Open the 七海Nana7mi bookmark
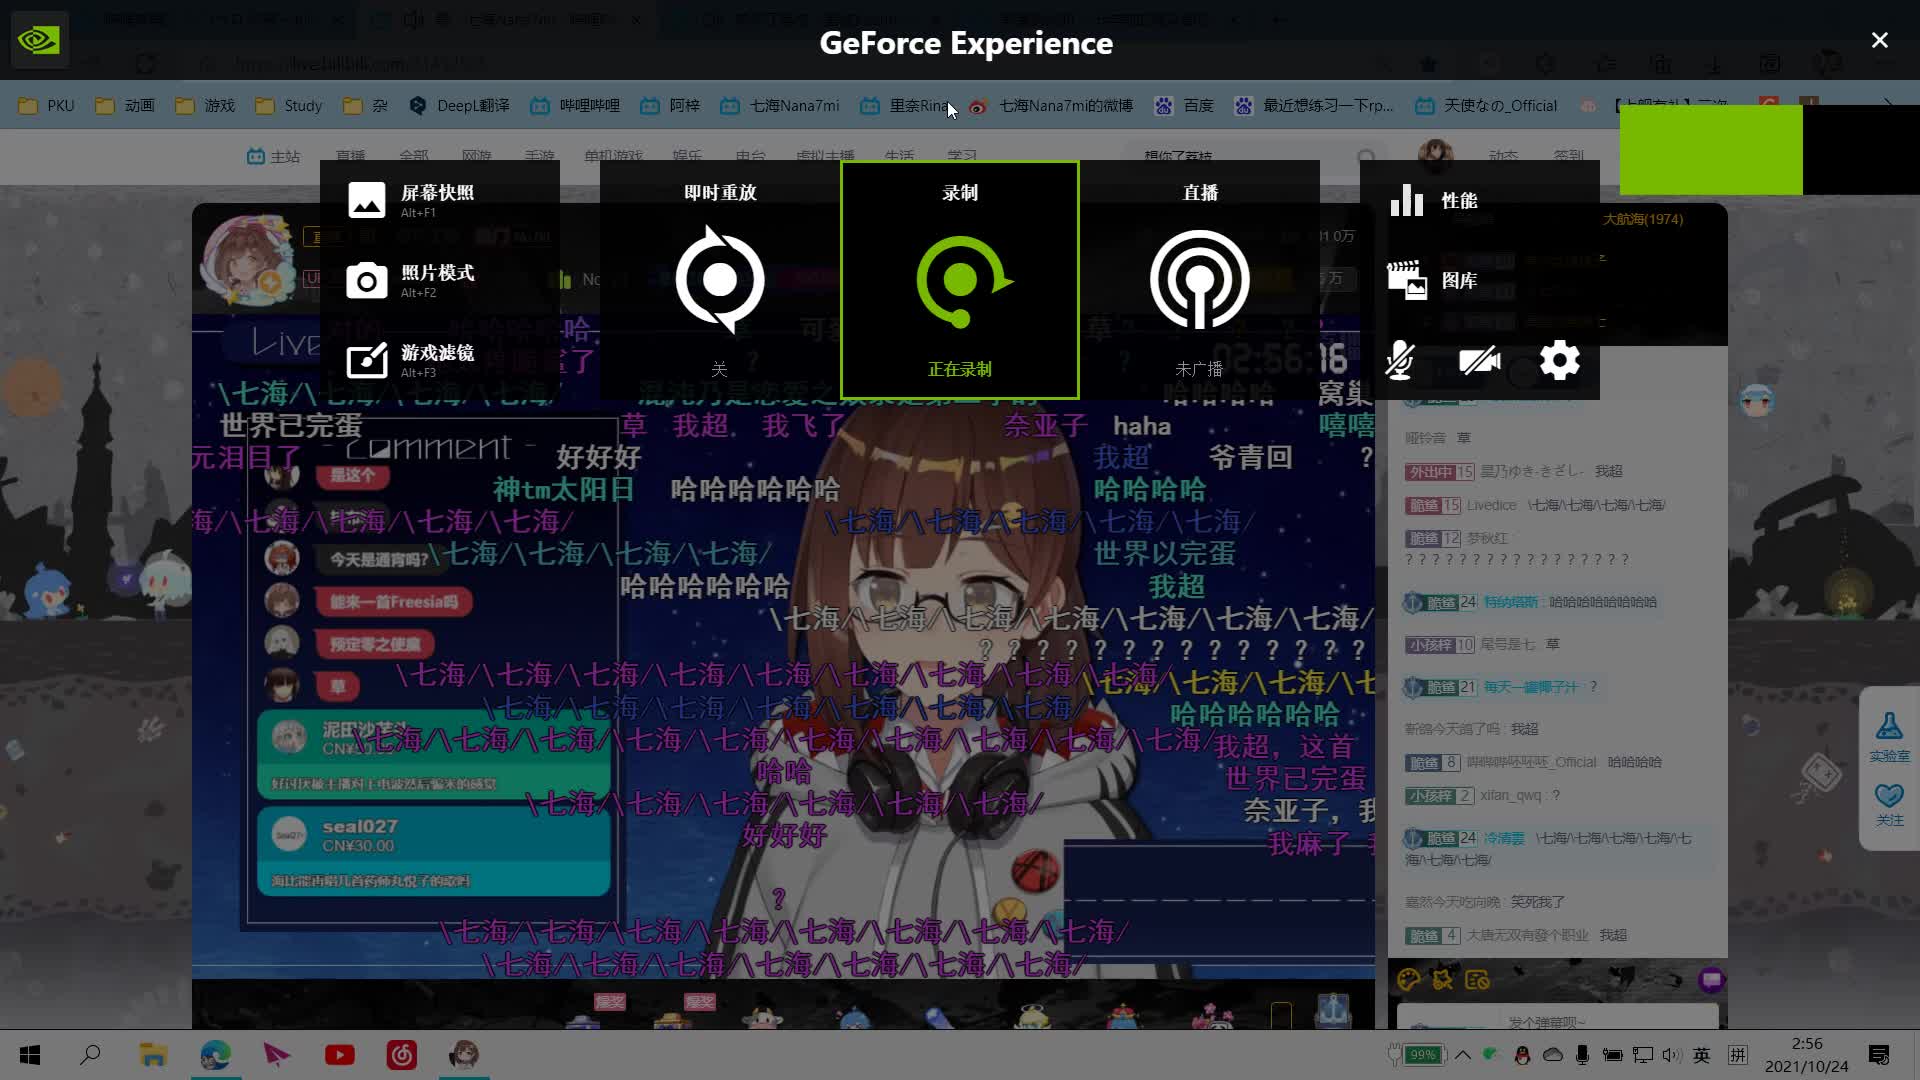The width and height of the screenshot is (1920, 1080). 780,106
